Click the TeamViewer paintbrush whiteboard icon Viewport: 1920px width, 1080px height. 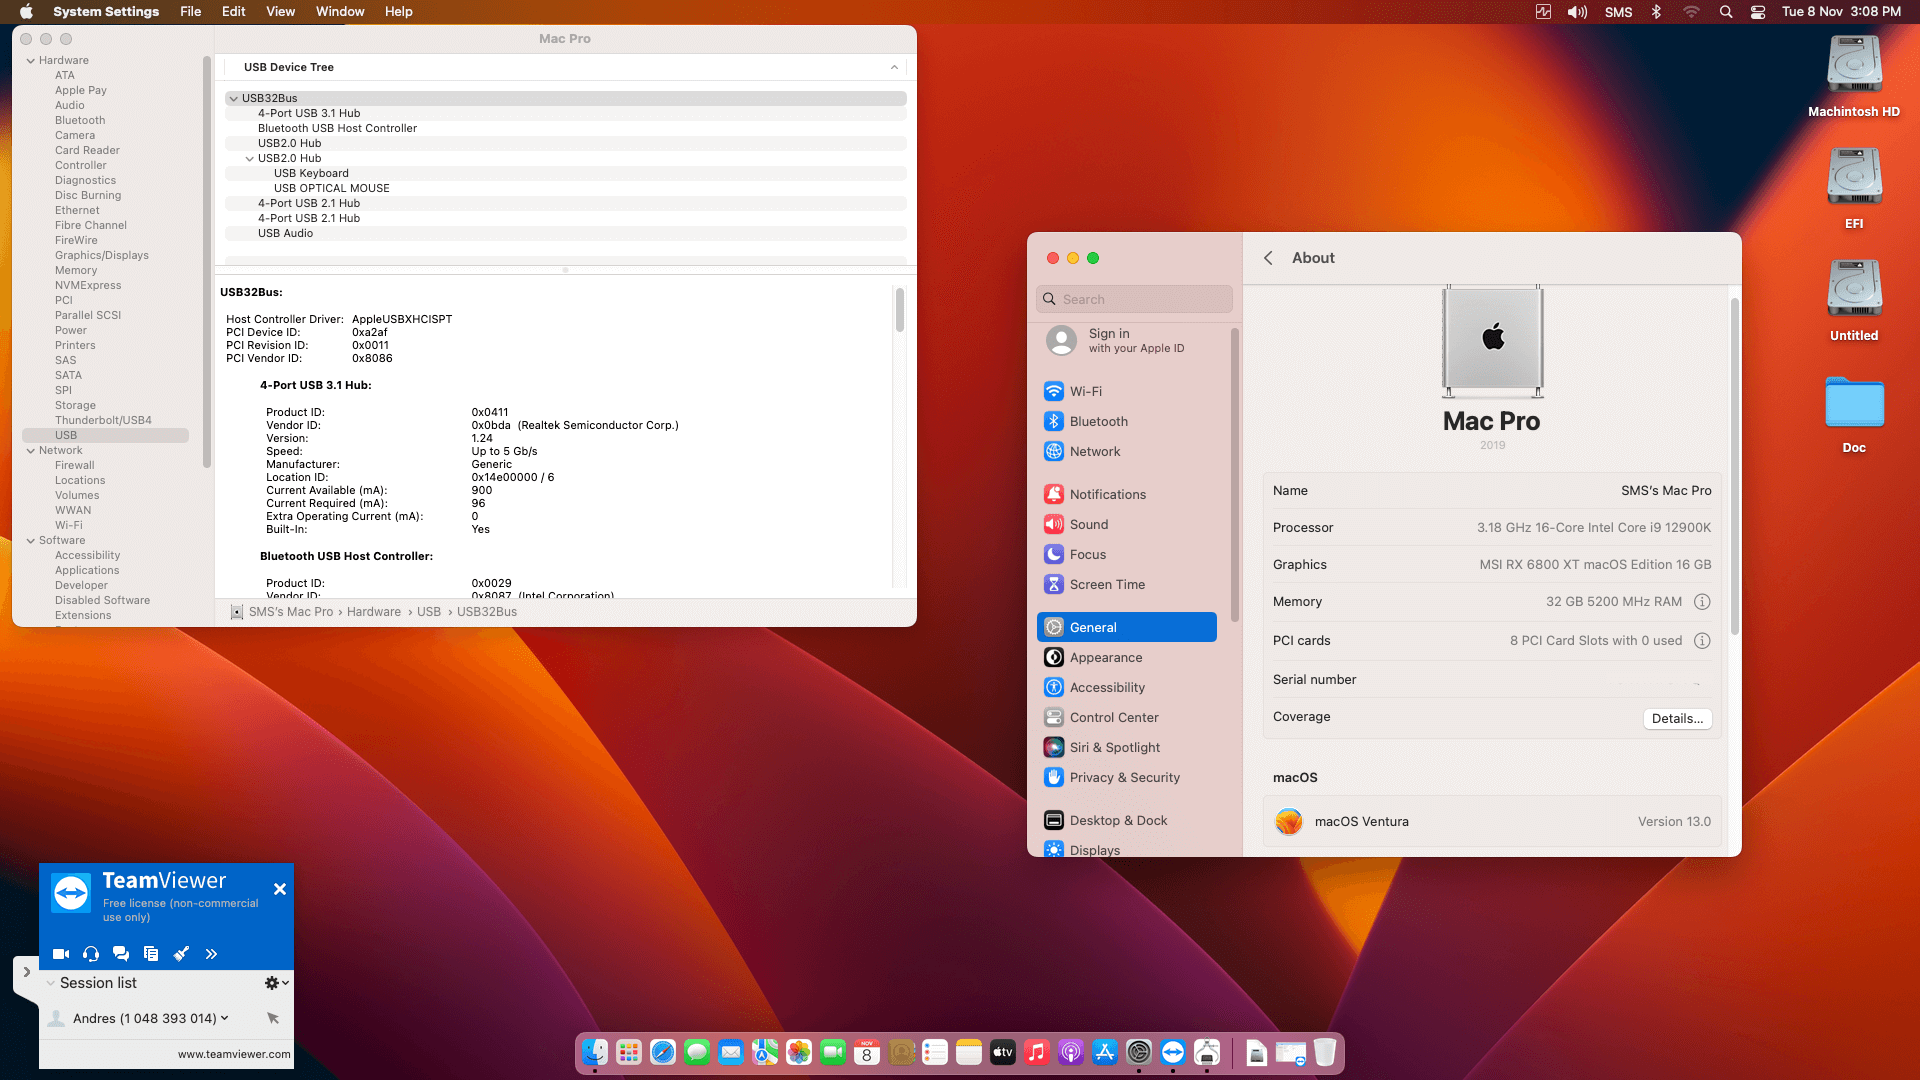181,954
